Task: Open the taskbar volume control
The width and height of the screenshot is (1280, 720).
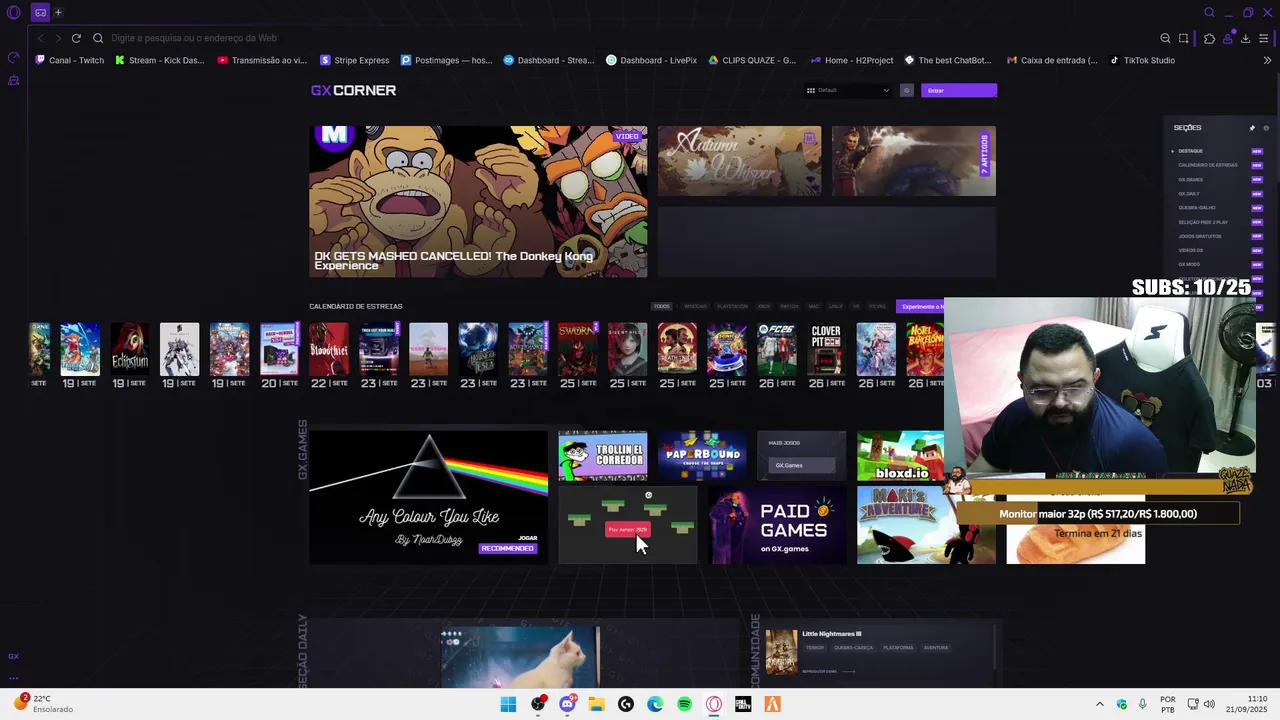Action: [x=1209, y=704]
